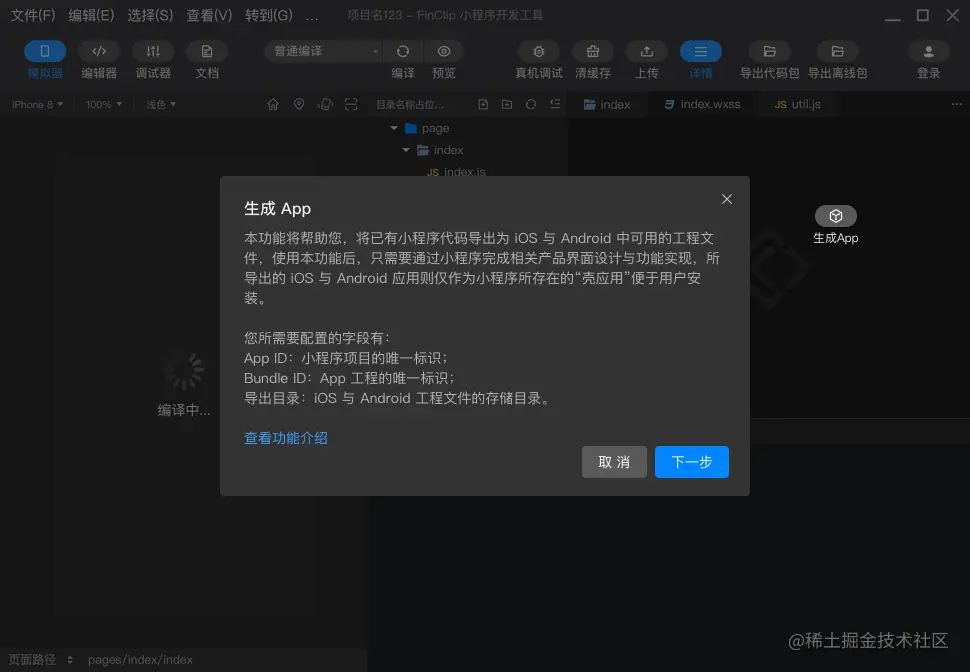Open the 普通编译 compile mode dropdown
This screenshot has width=970, height=672.
click(322, 50)
